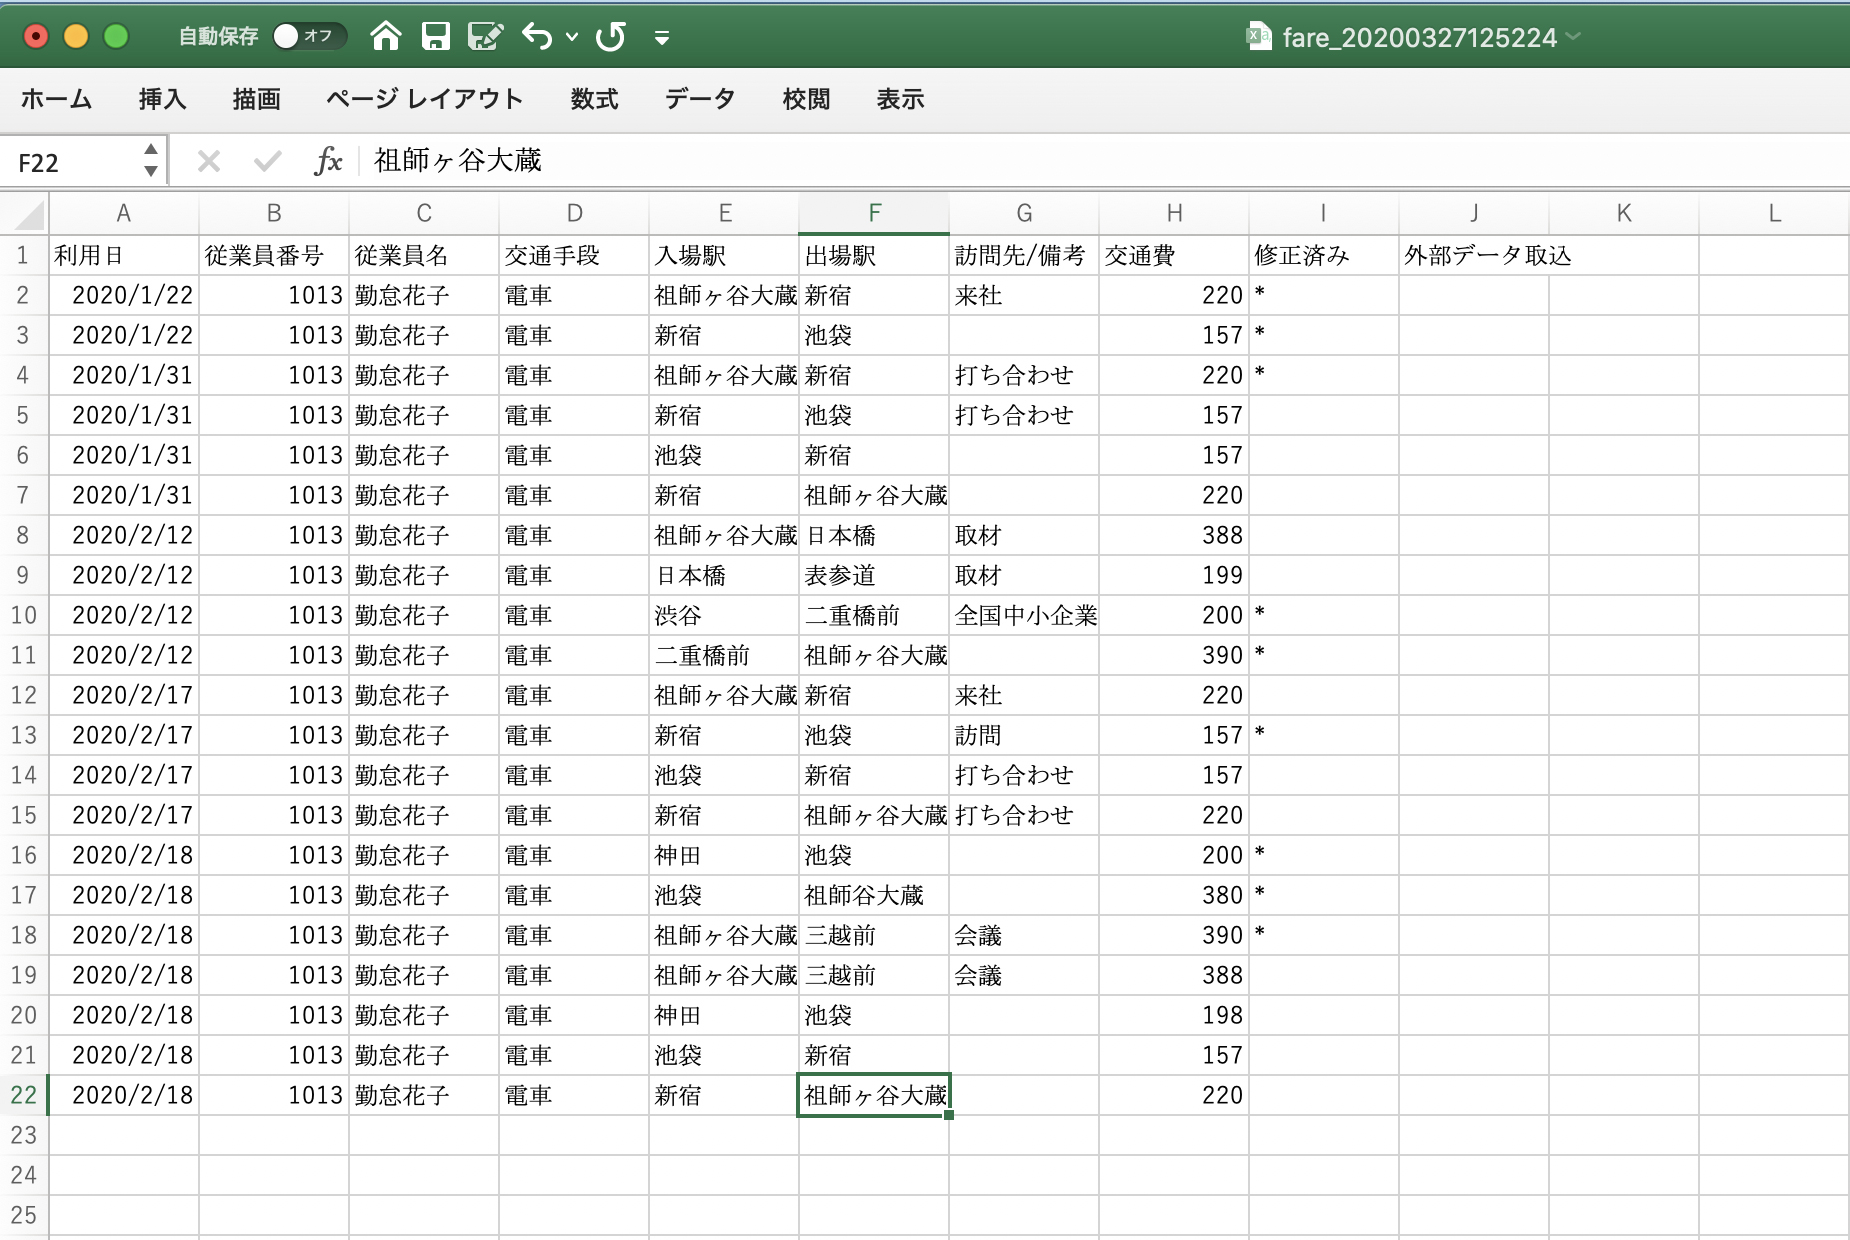Click the green zoom window button
This screenshot has height=1240, width=1850.
[116, 37]
